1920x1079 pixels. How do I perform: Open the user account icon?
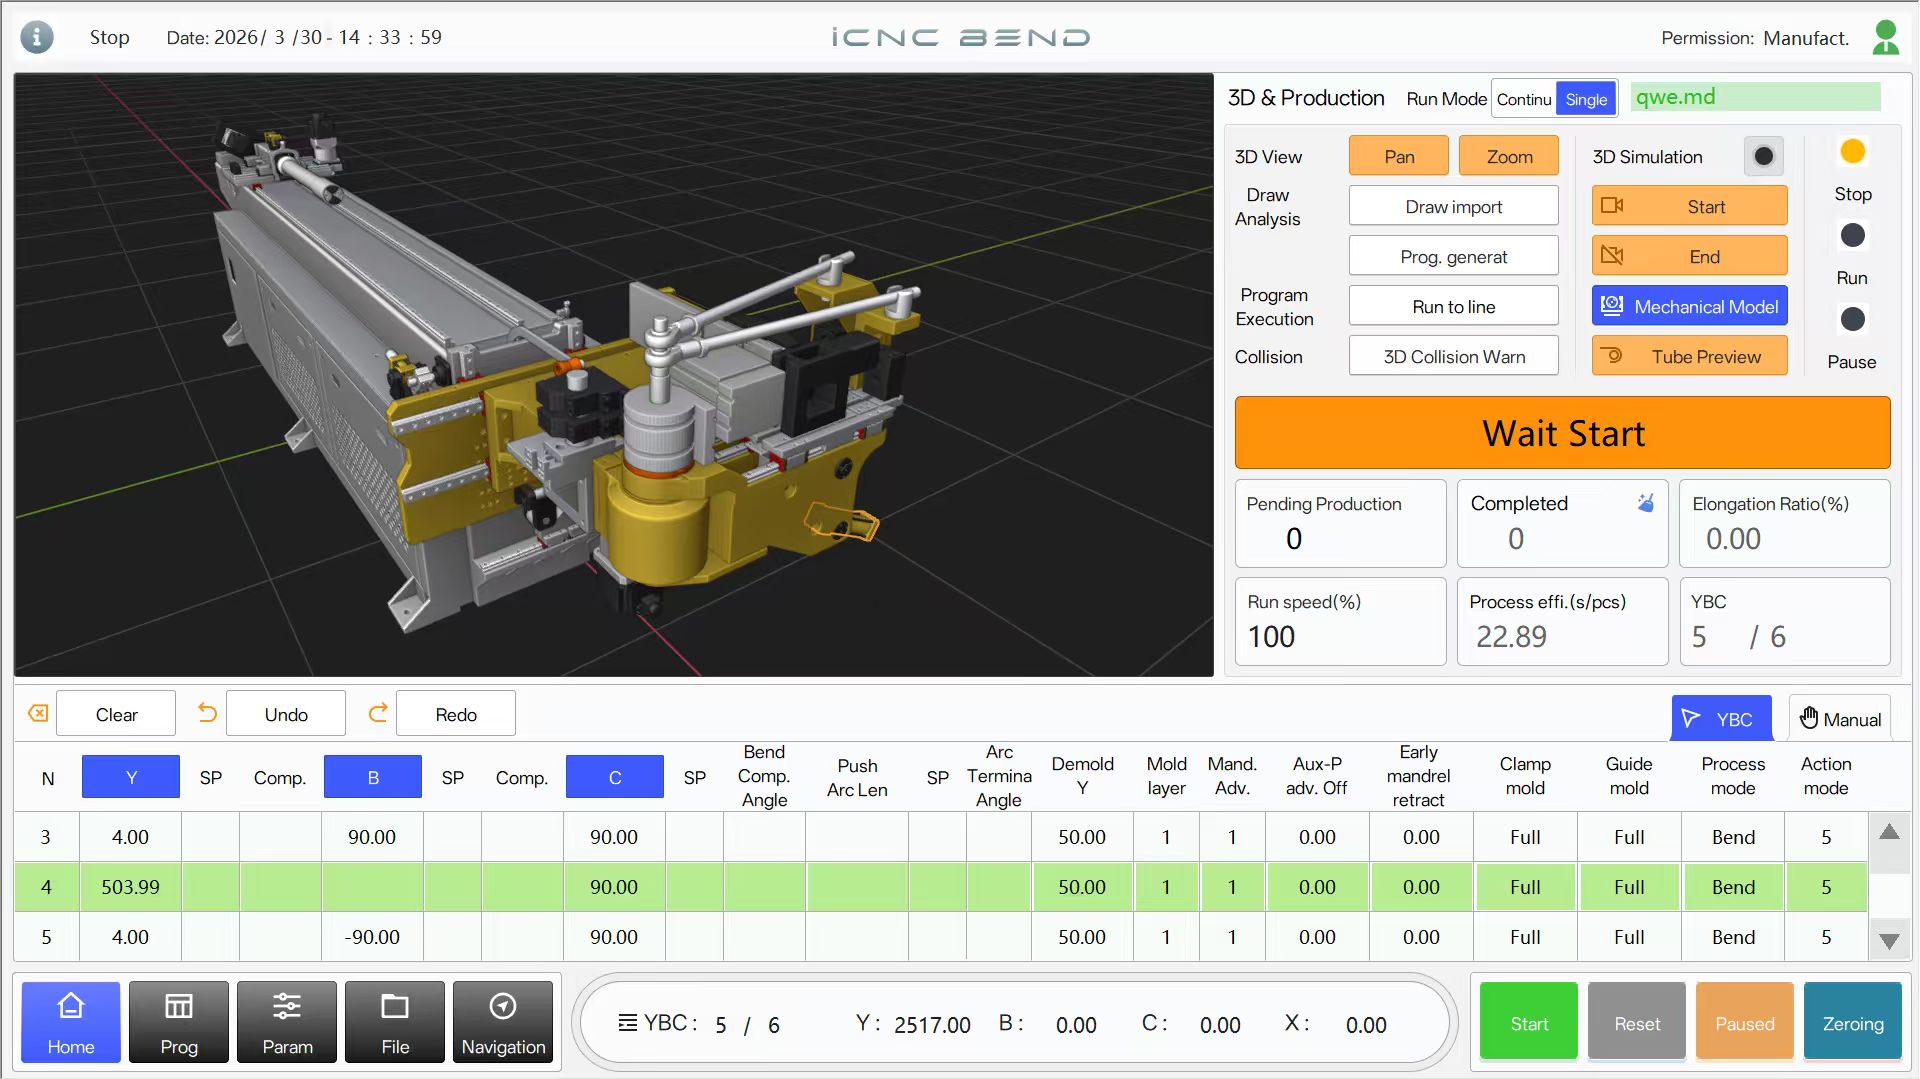click(1886, 37)
